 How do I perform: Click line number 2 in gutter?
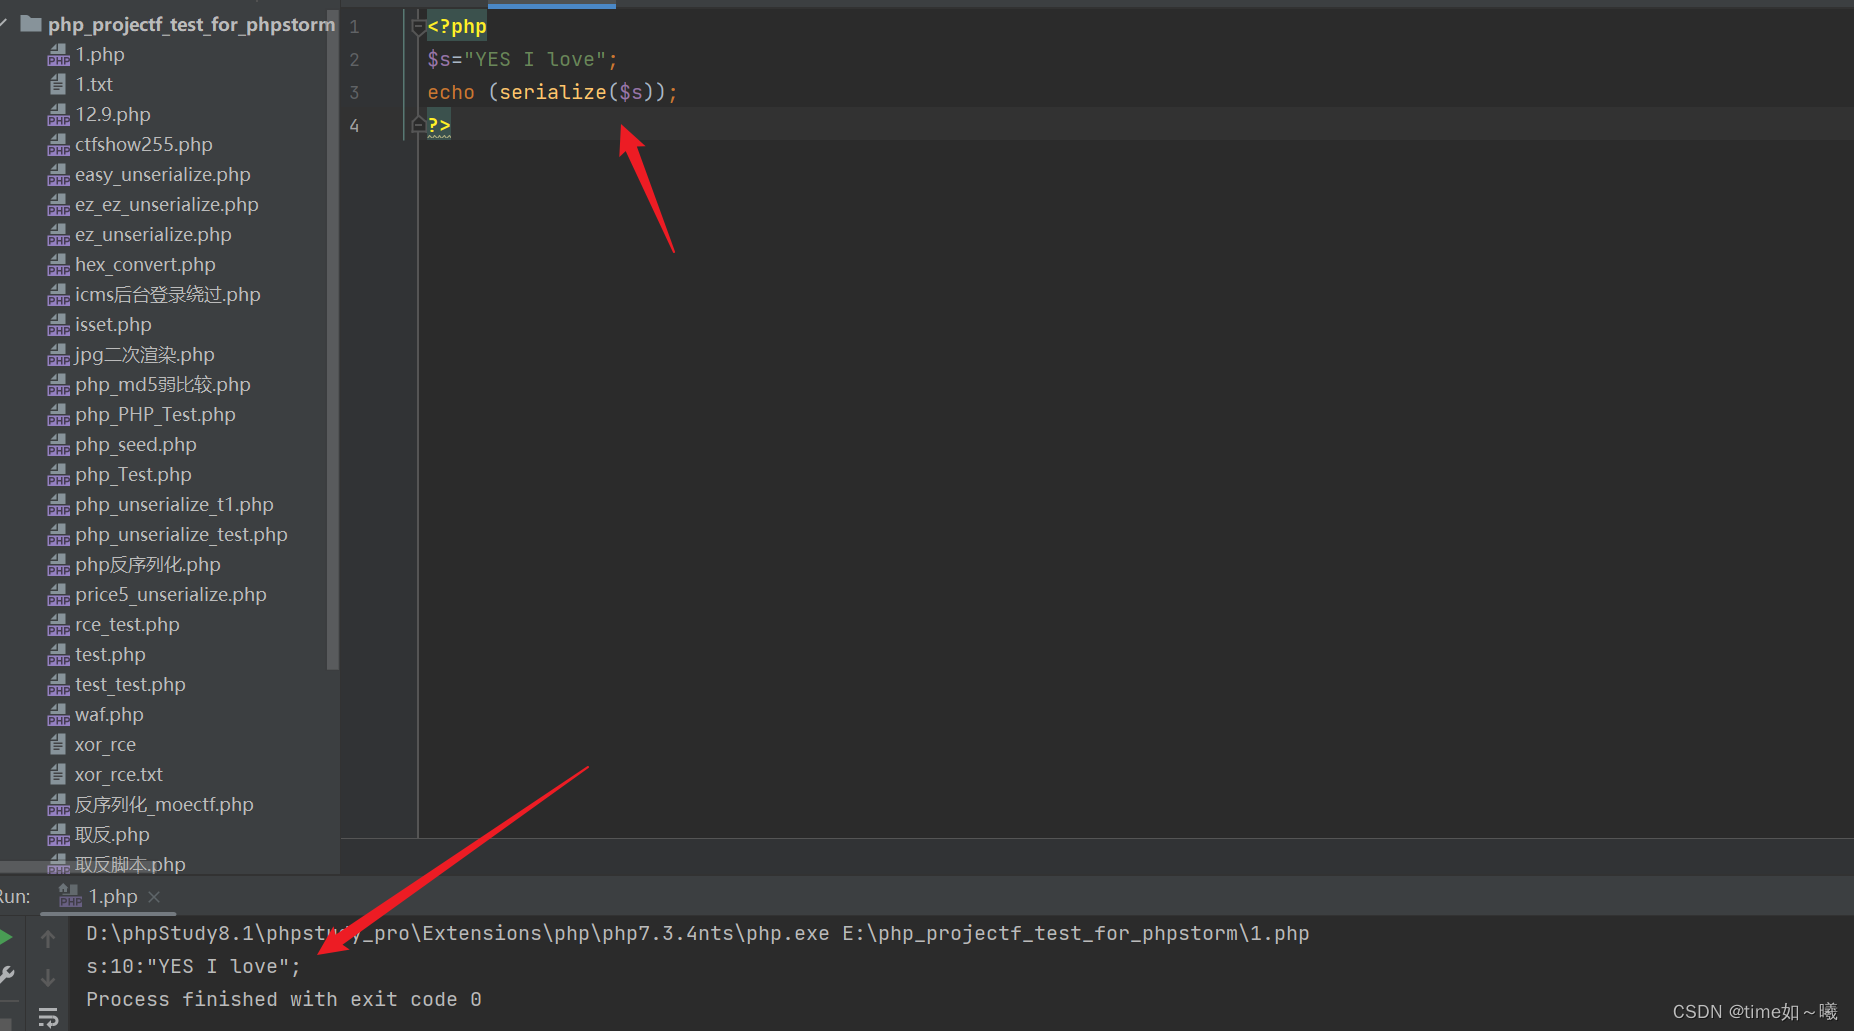coord(354,60)
